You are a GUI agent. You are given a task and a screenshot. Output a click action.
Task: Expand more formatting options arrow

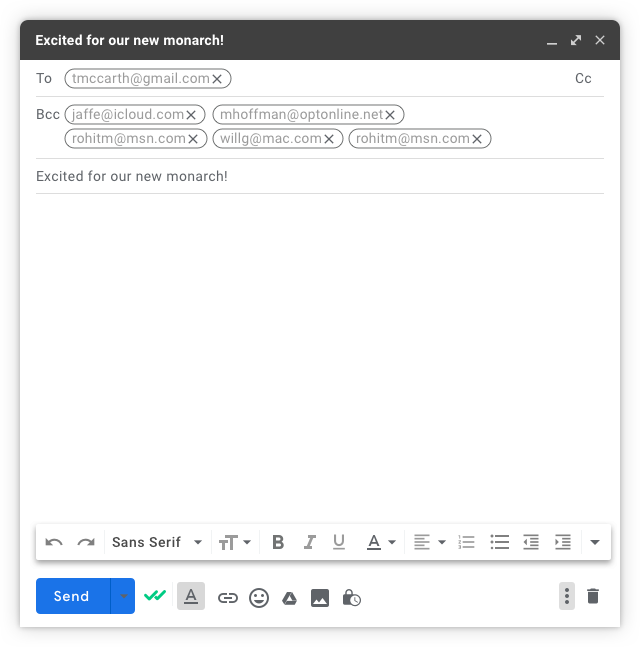pos(595,542)
